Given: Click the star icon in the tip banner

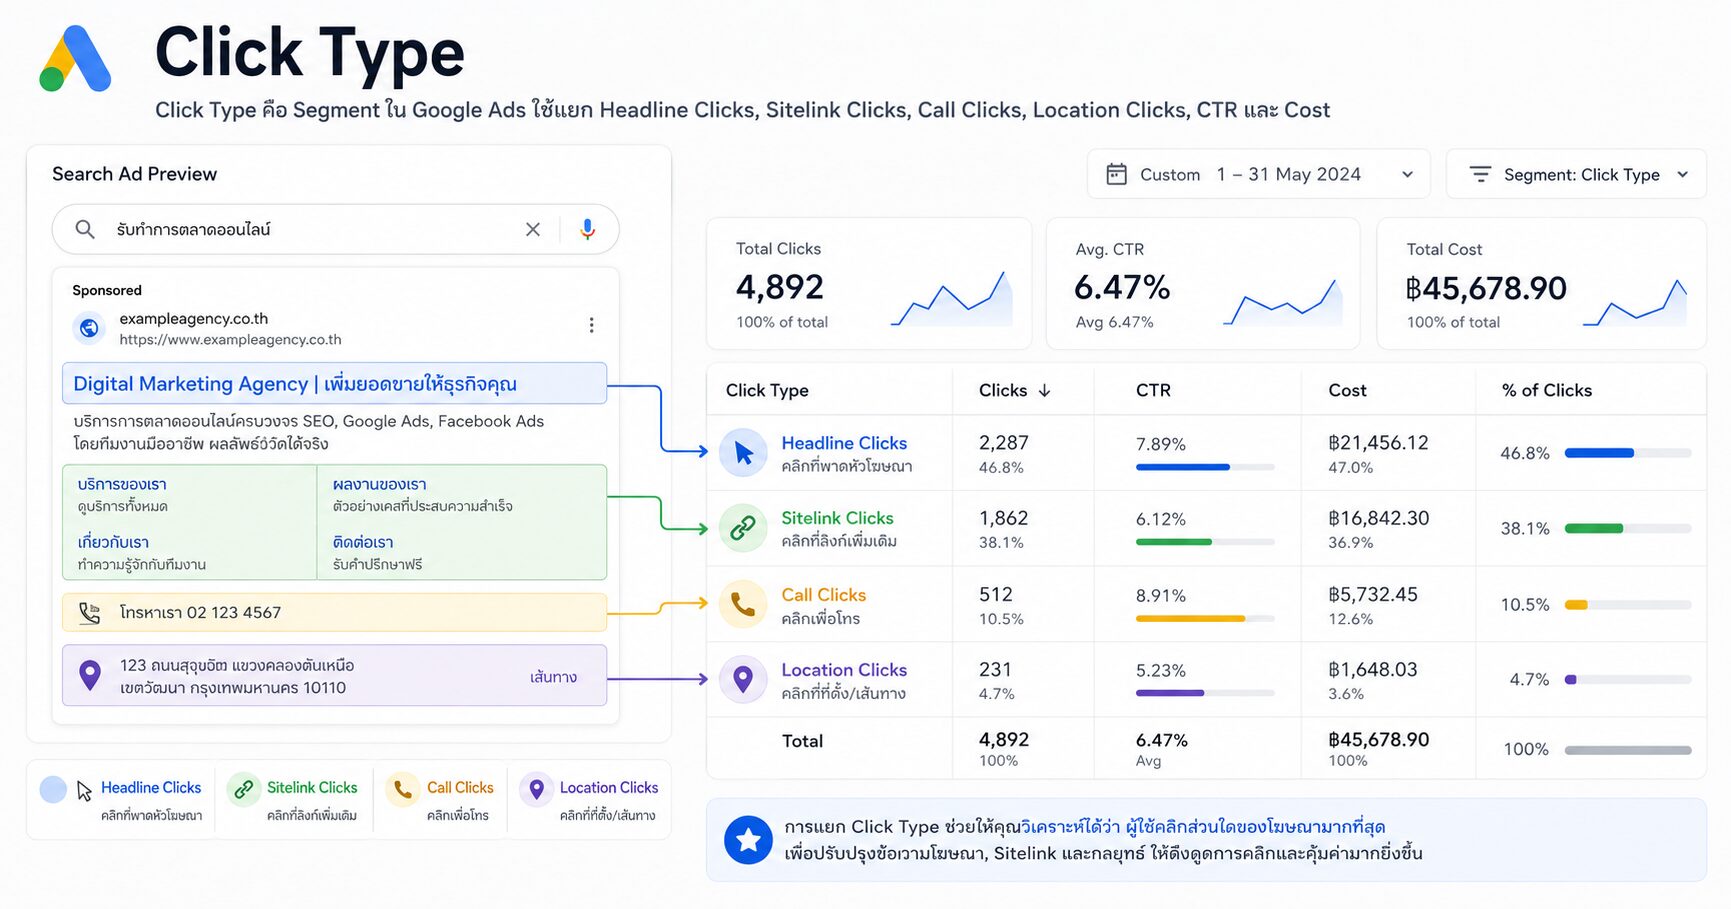Looking at the screenshot, I should click(x=748, y=840).
